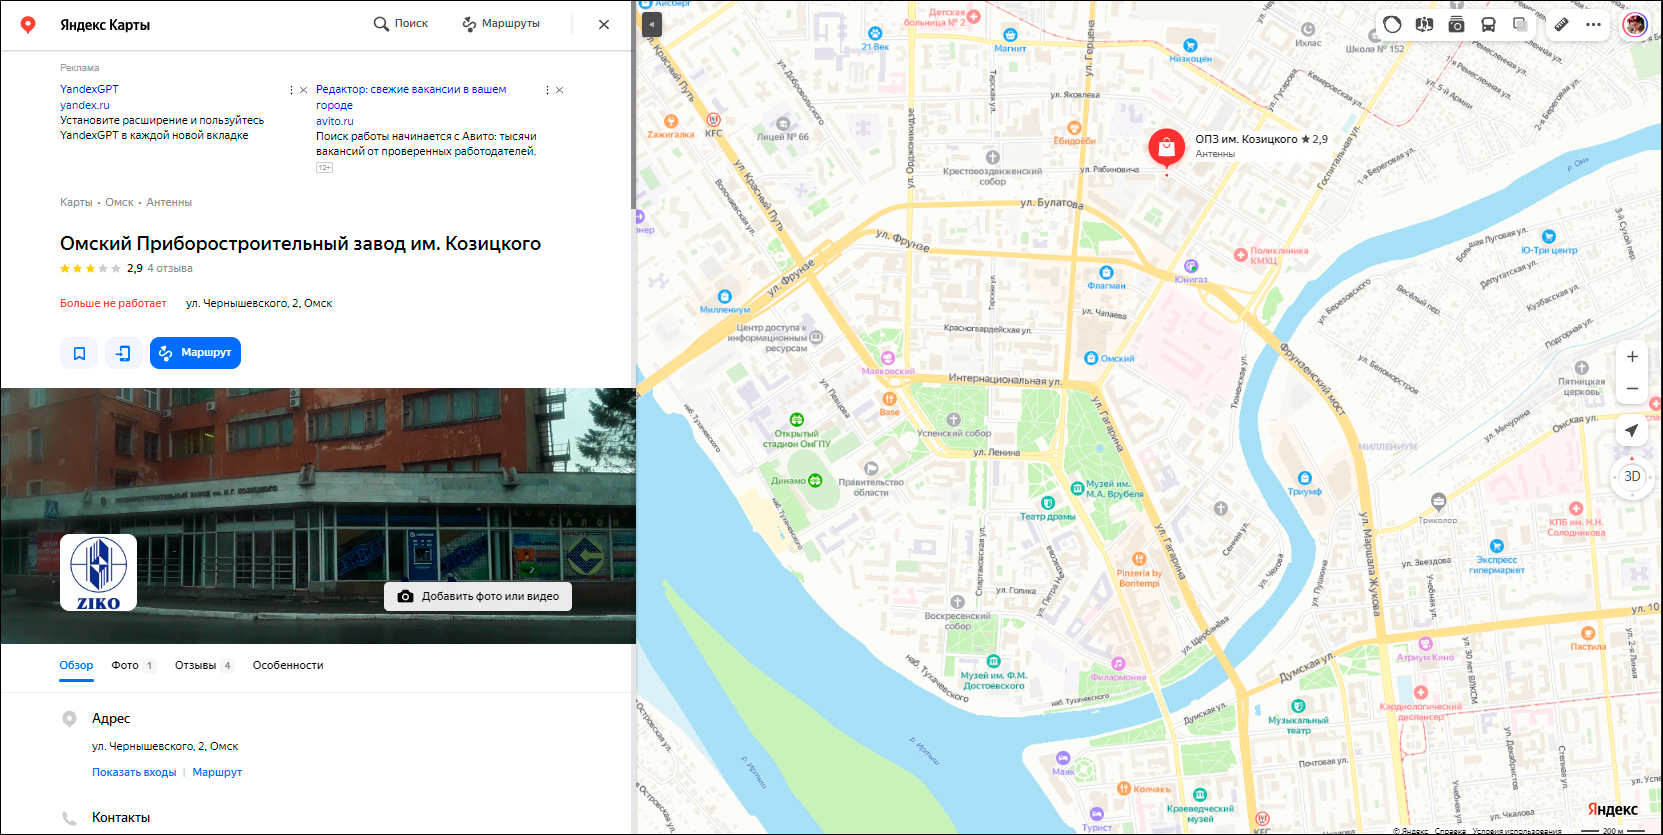1663x835 pixels.
Task: Open the user profile avatar
Action: coord(1635,25)
